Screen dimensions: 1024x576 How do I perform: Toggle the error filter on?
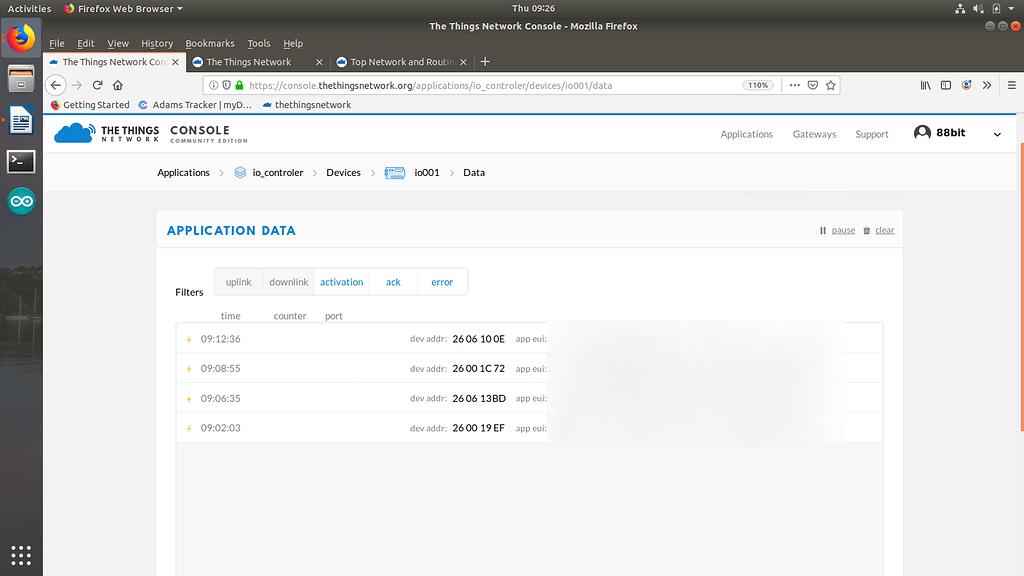tap(442, 281)
